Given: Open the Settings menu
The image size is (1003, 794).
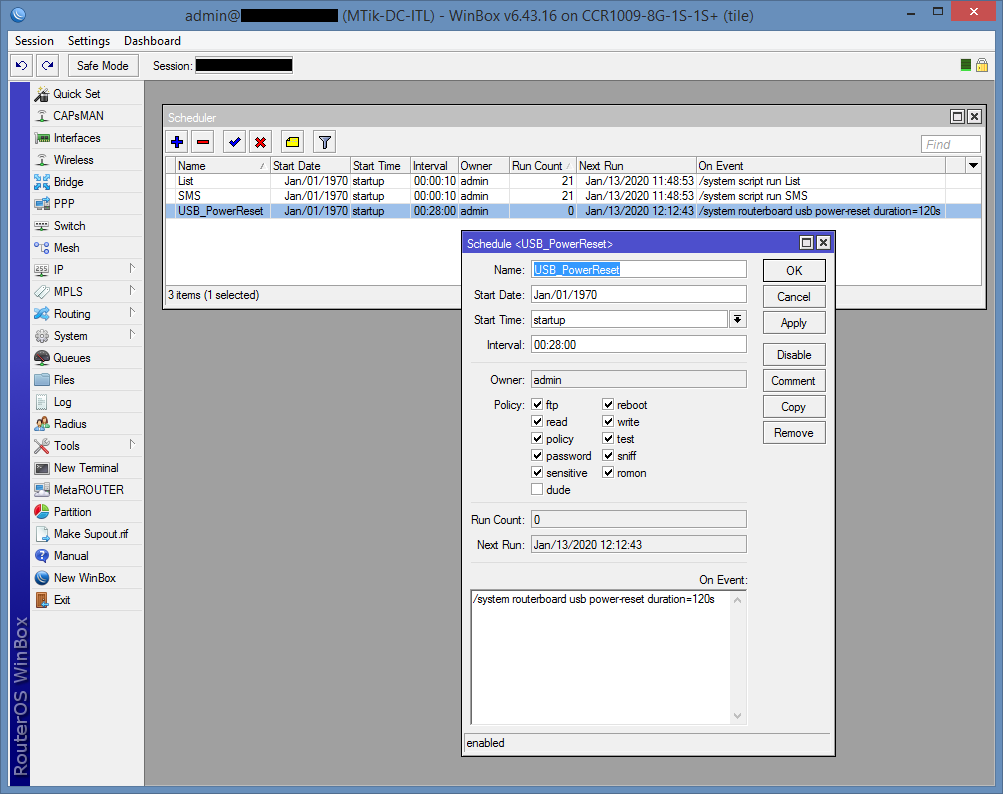Looking at the screenshot, I should point(88,41).
